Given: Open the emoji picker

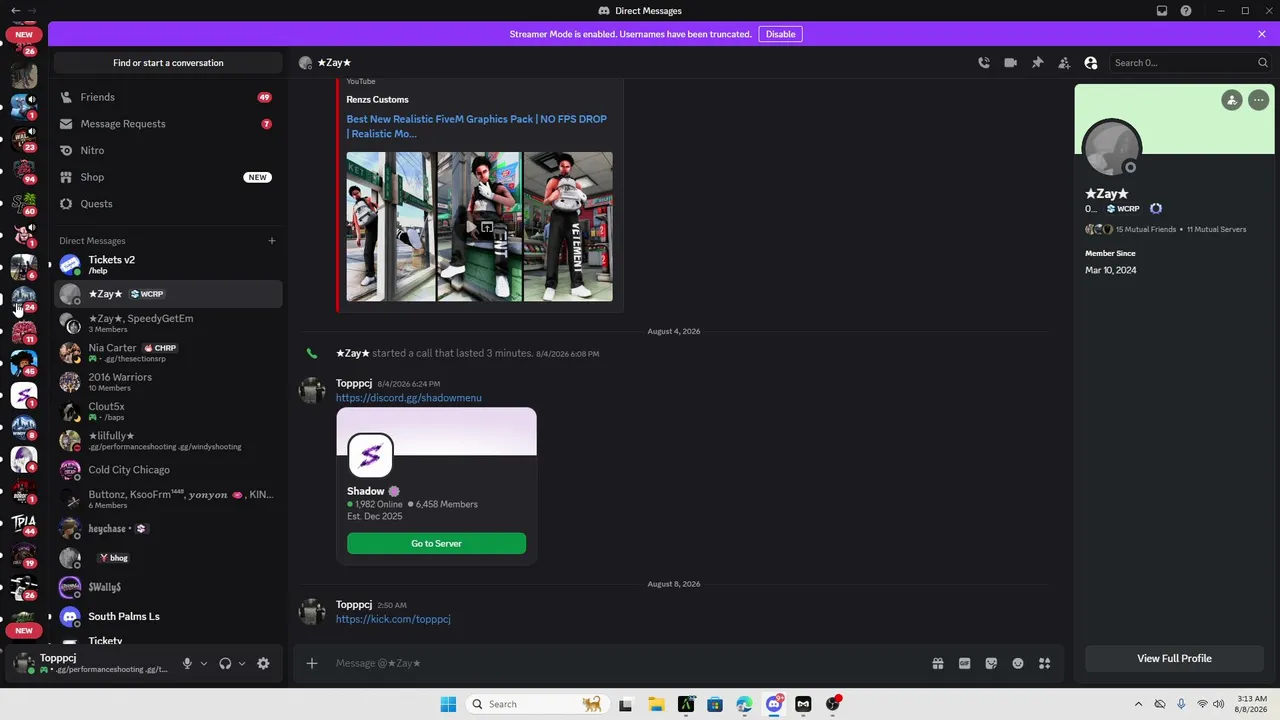Looking at the screenshot, I should tap(1018, 663).
